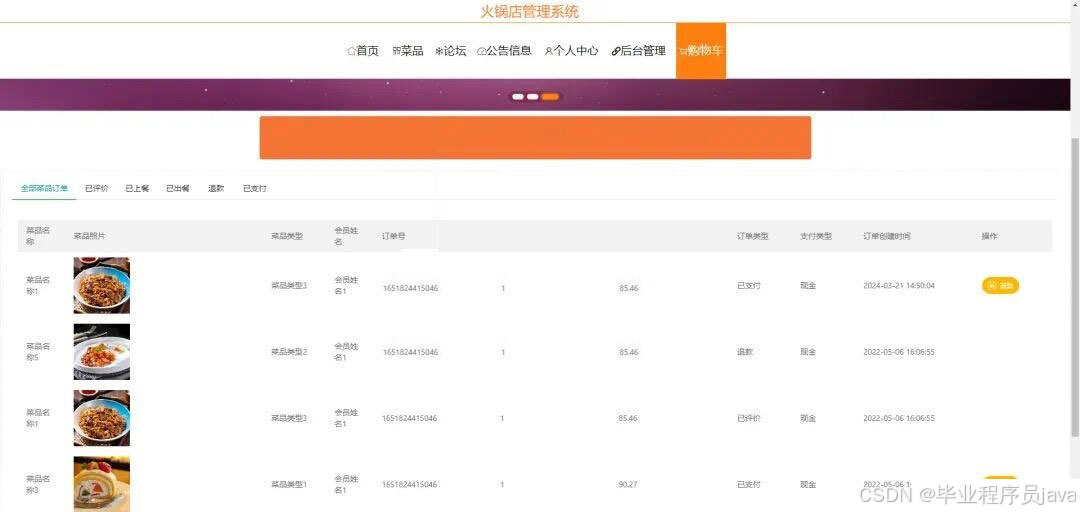Click the 2024-03-21 14:50:04 timestamp
The width and height of the screenshot is (1080, 512).
pos(899,285)
